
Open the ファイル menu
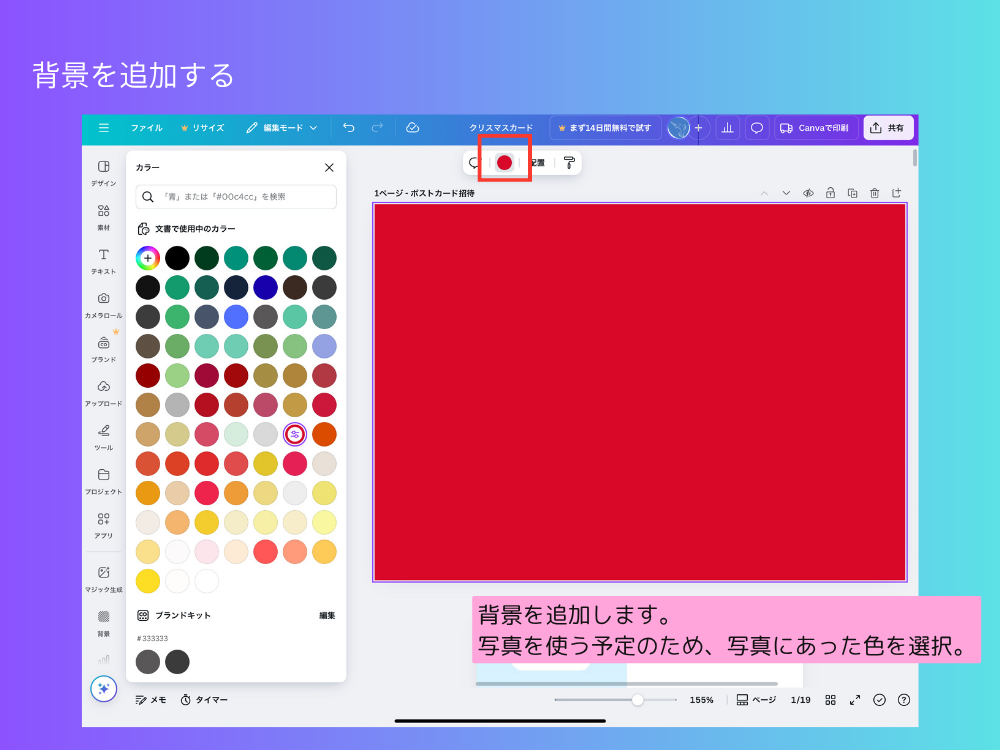145,127
